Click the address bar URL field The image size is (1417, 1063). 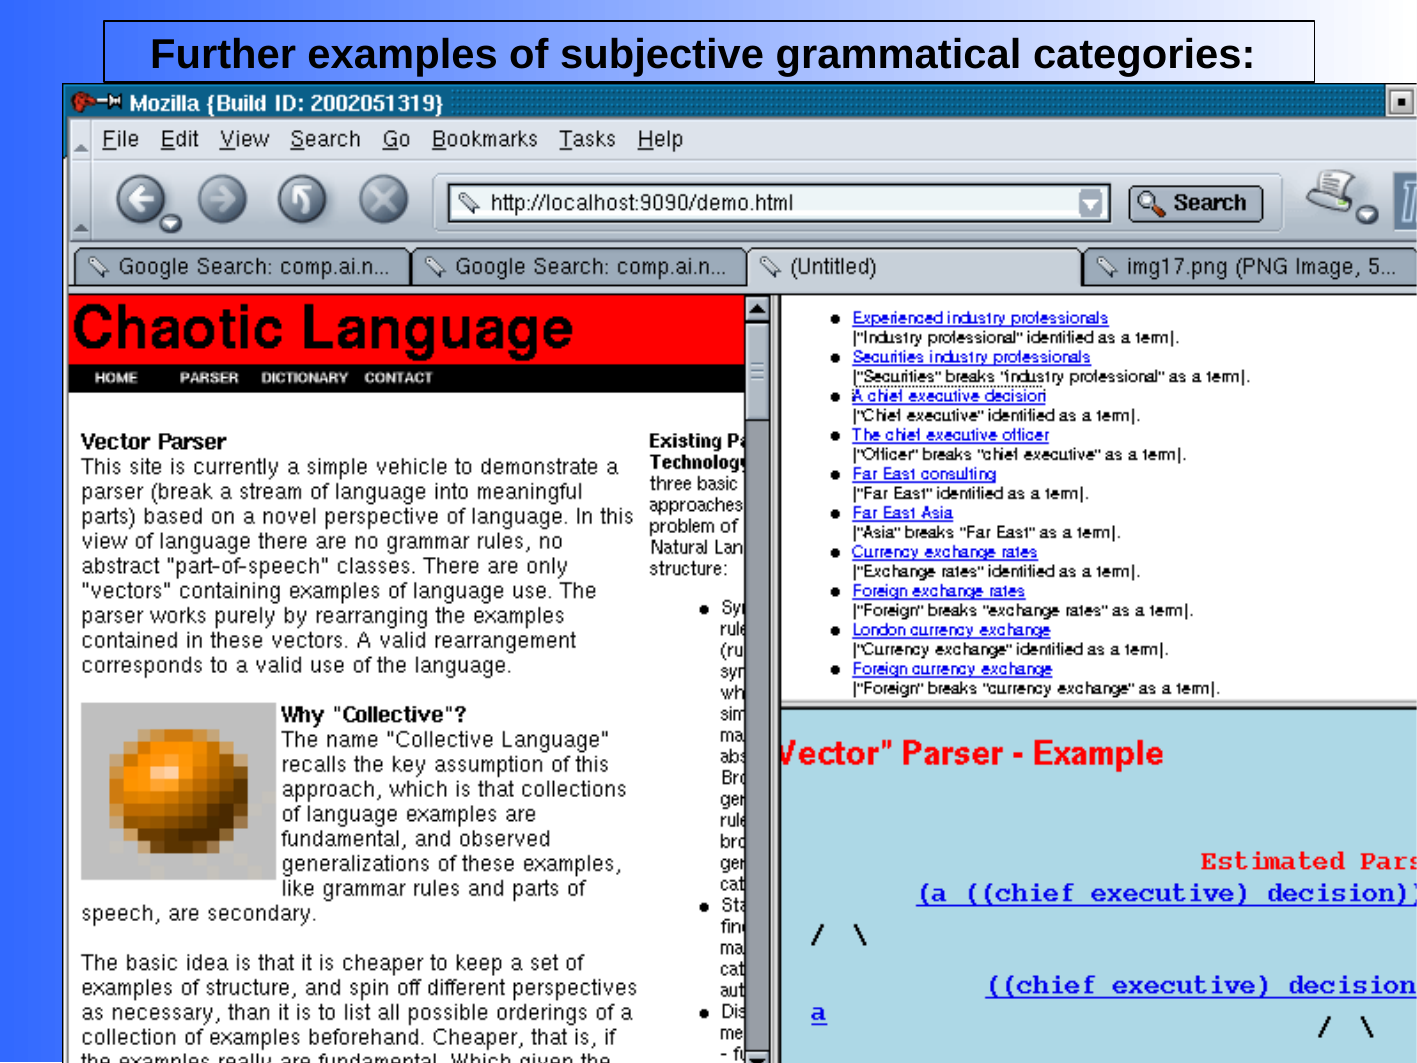[780, 203]
